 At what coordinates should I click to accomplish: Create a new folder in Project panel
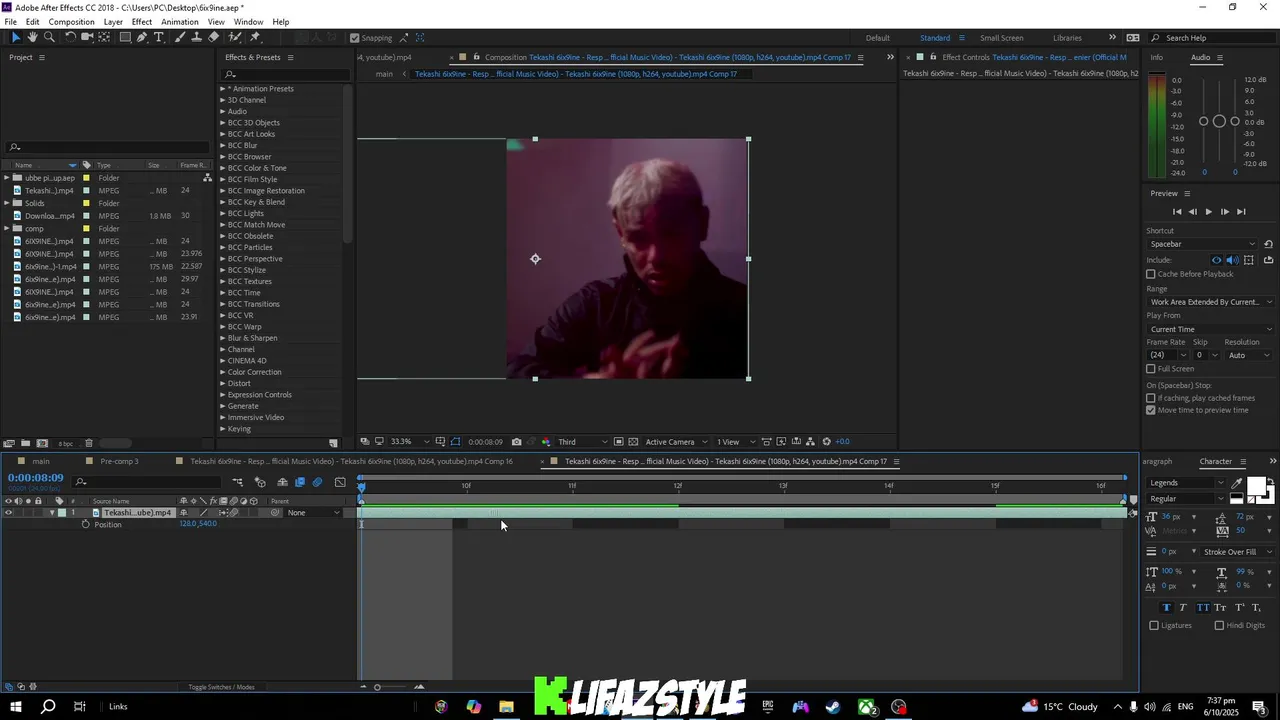(25, 443)
